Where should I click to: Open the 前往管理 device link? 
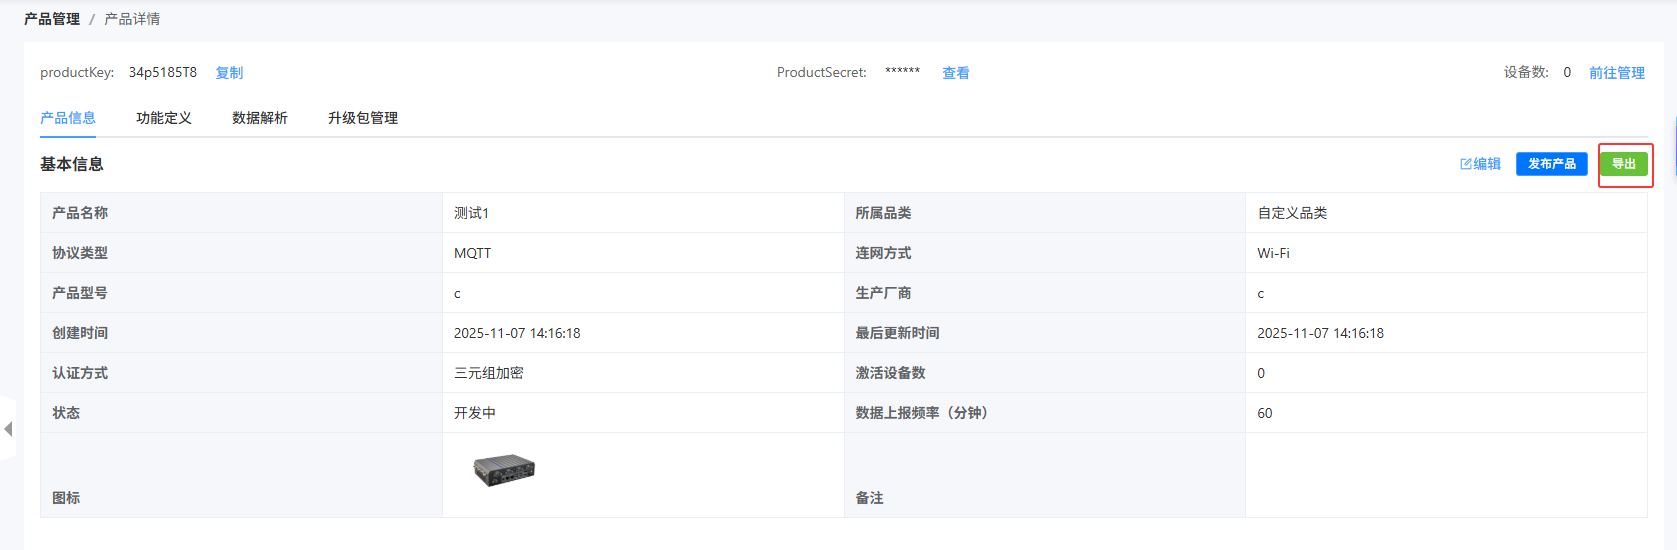(x=1616, y=73)
